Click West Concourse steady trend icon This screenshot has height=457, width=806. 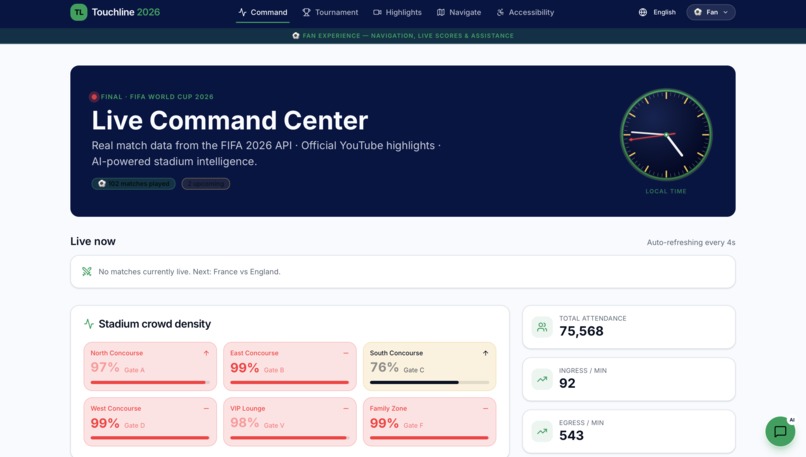coord(206,409)
